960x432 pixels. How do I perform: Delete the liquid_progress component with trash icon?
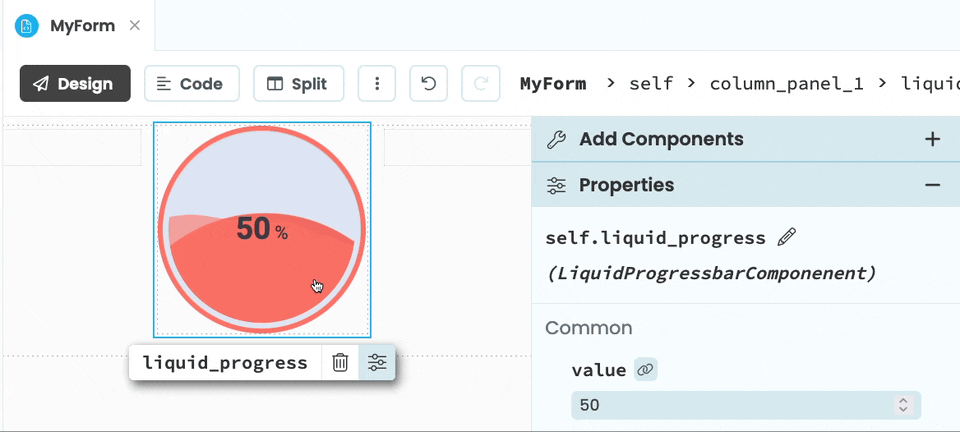click(340, 363)
